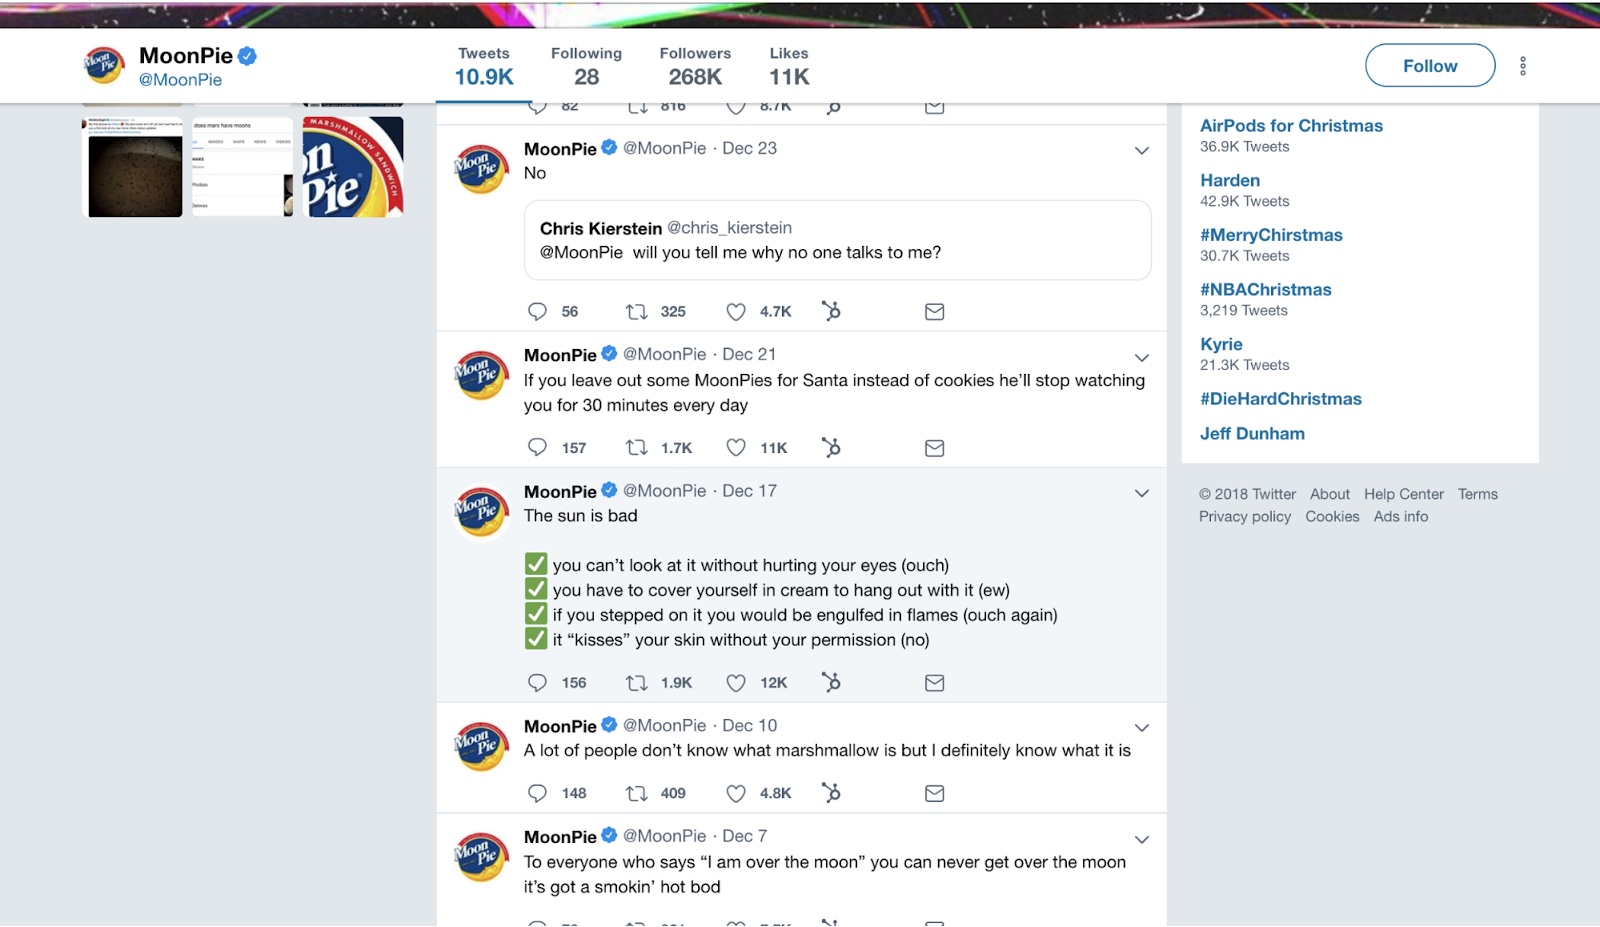Open the three-dot profile options menu
1600x927 pixels.
1523,66
